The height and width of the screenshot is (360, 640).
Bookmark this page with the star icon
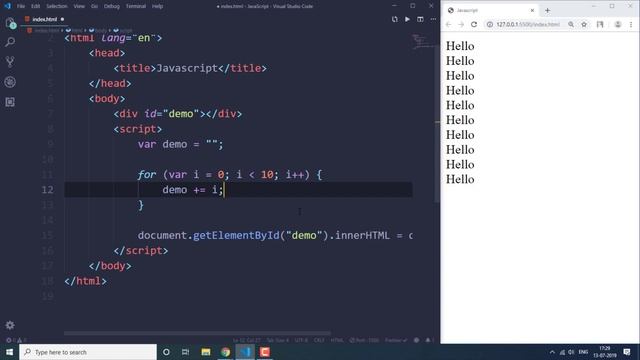[x=584, y=24]
